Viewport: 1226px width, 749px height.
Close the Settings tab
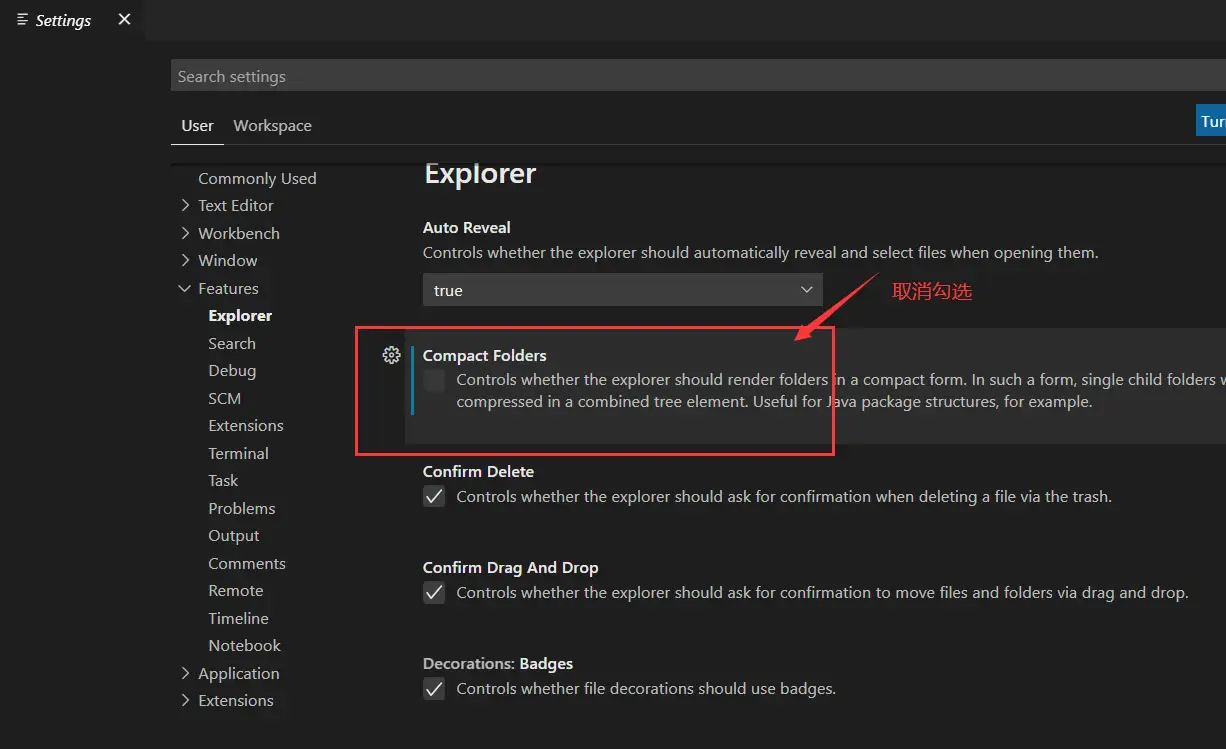[124, 19]
